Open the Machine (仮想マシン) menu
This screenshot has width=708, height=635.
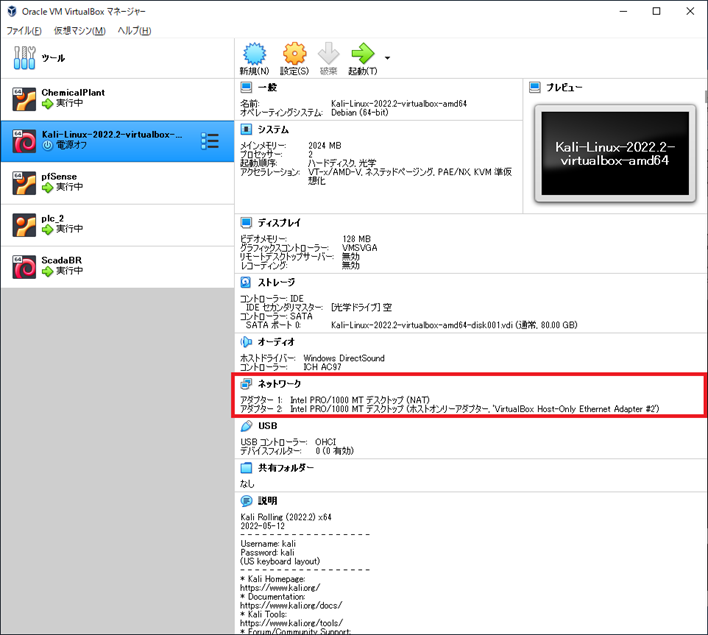(x=79, y=31)
